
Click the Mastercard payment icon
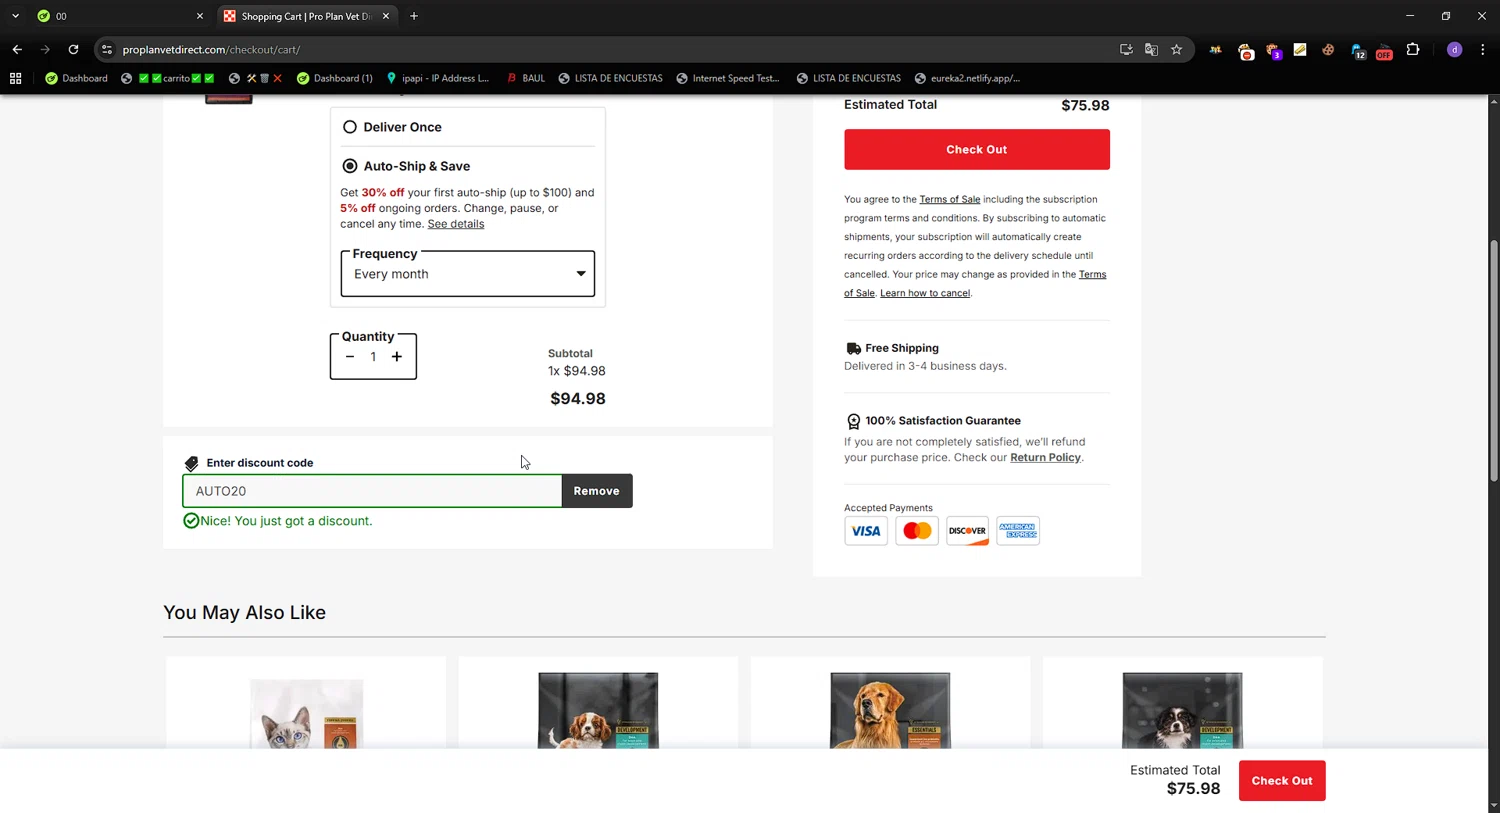coord(917,531)
